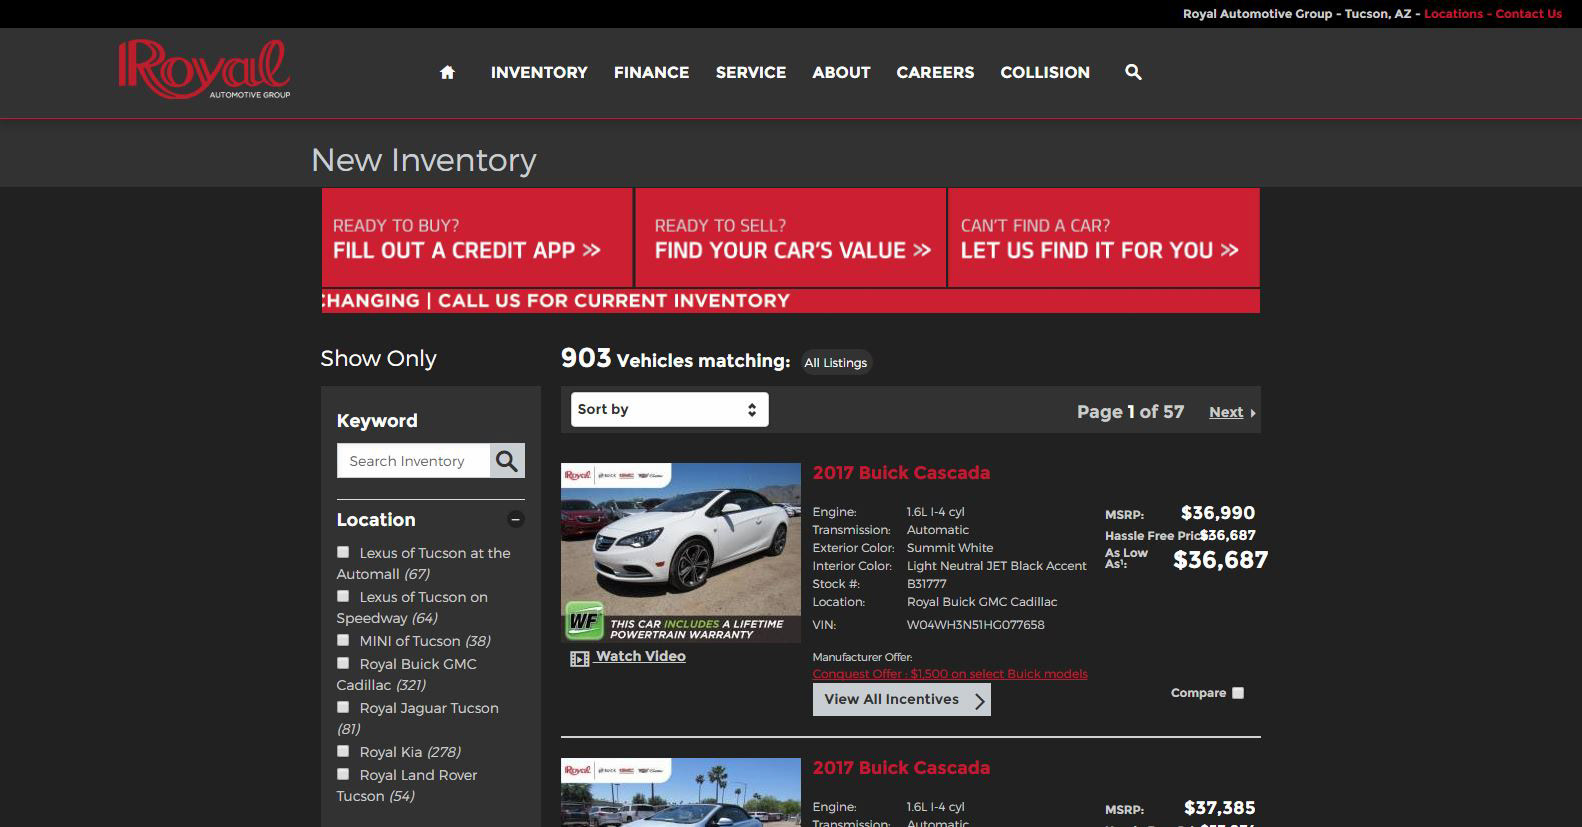Click View All Incentives button

[x=901, y=699]
